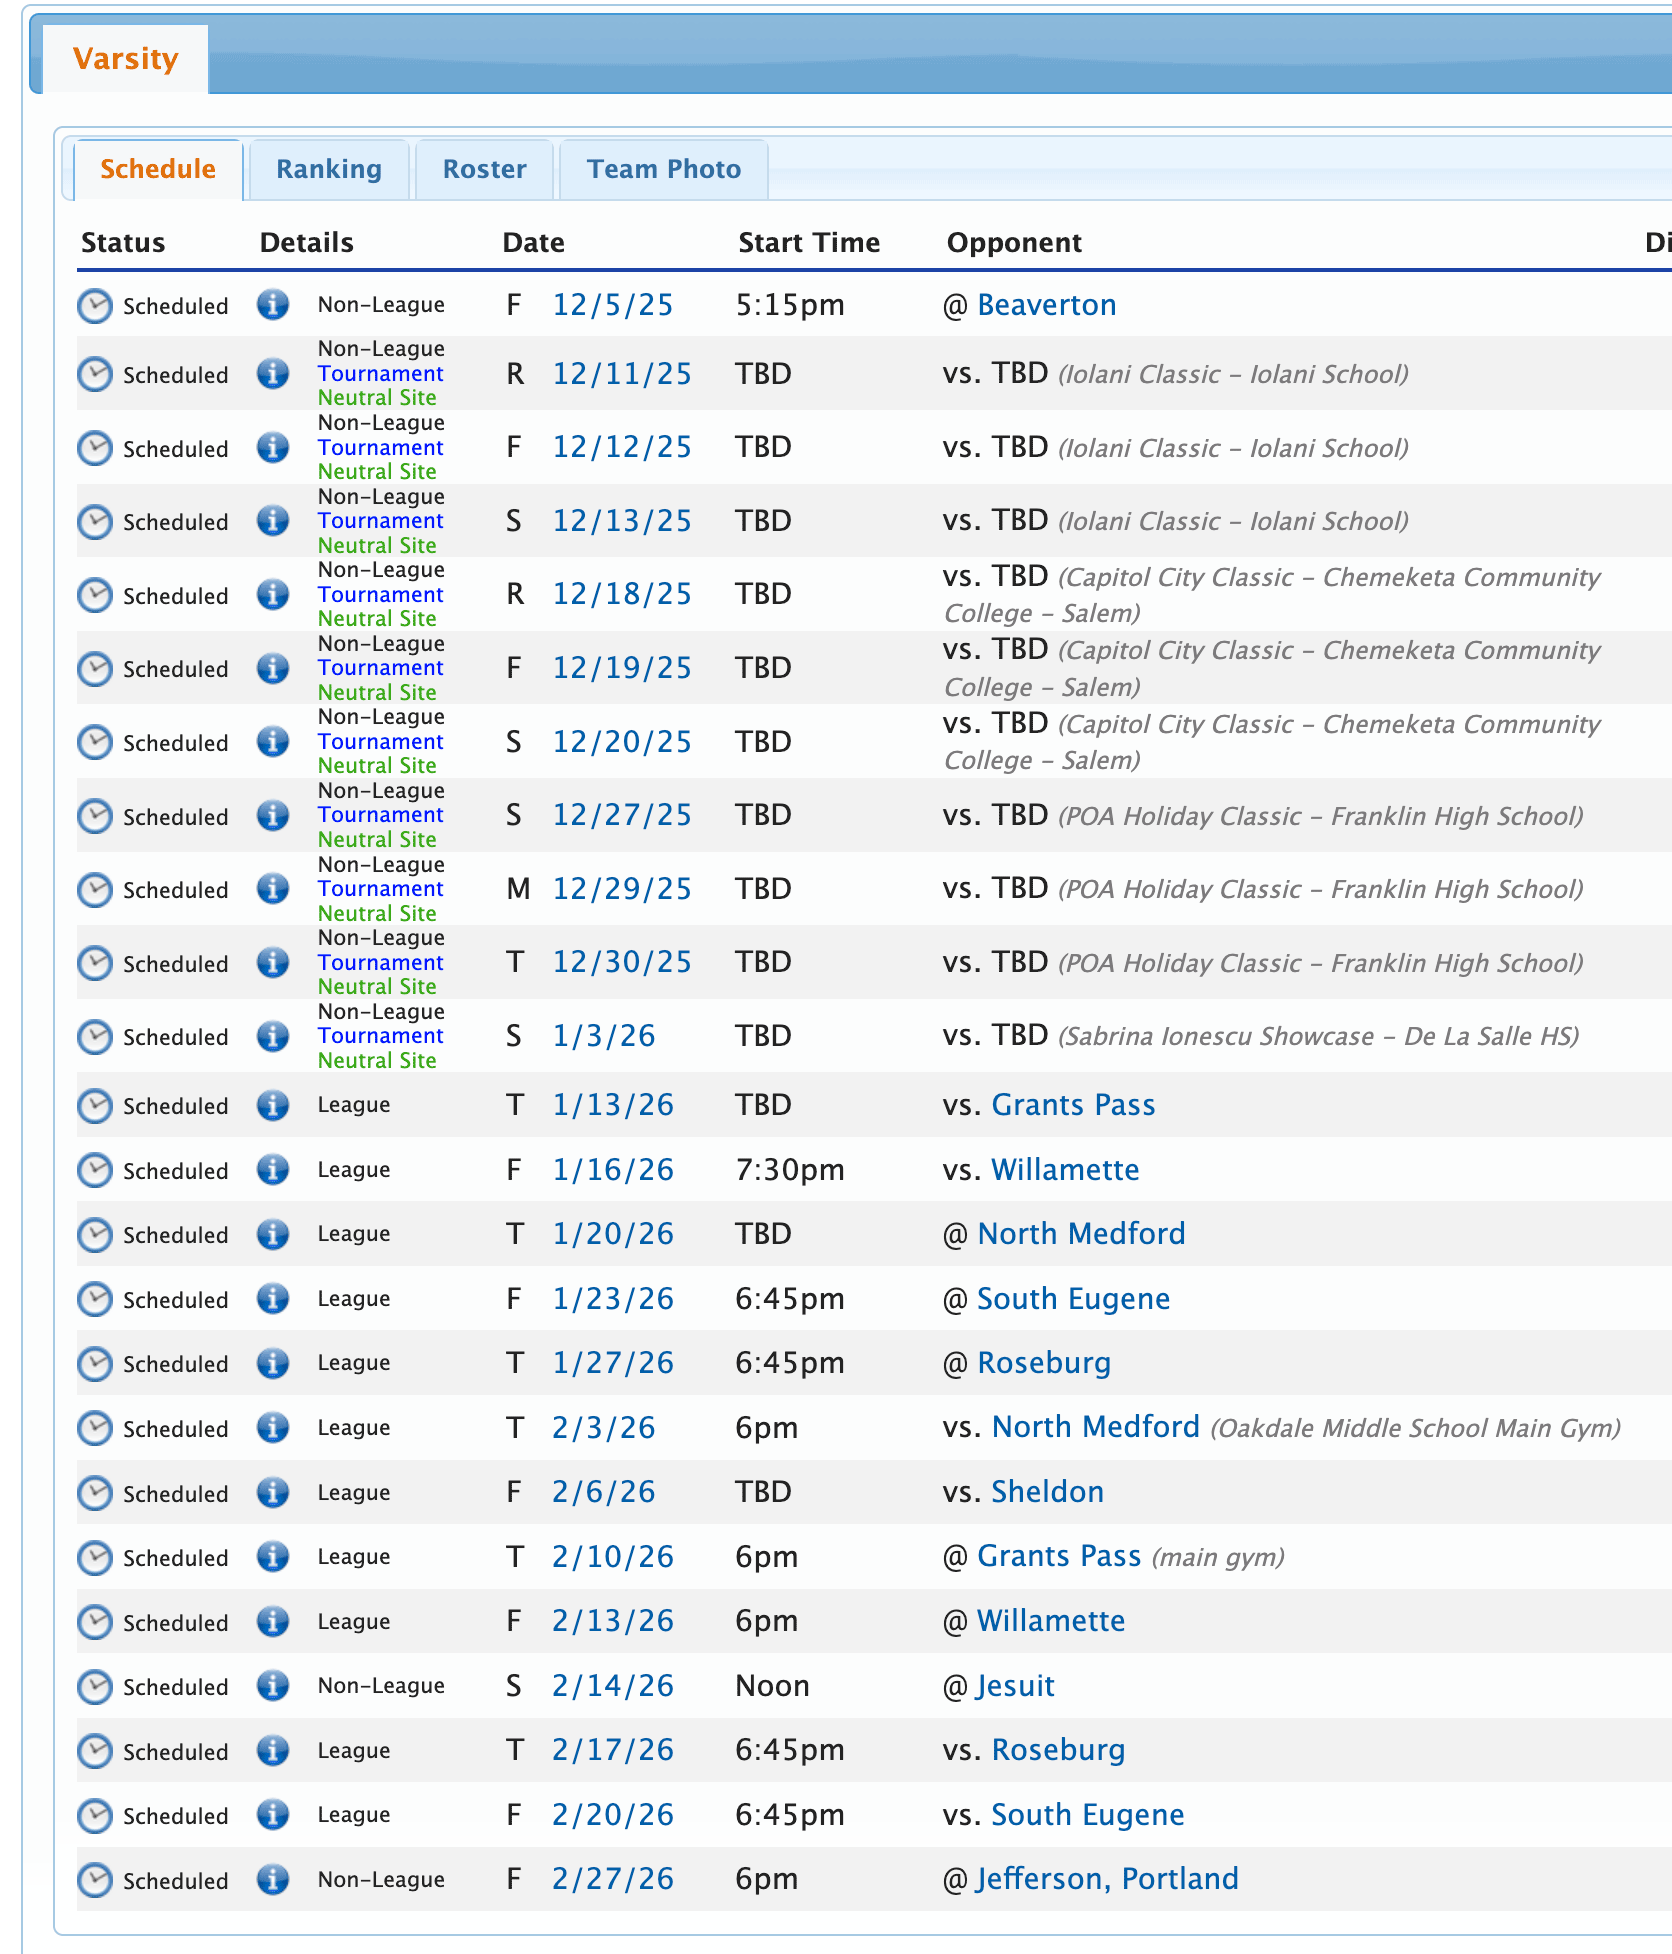Screen dimensions: 1672x1954
Task: Select the Varsity team tab
Action: point(125,59)
